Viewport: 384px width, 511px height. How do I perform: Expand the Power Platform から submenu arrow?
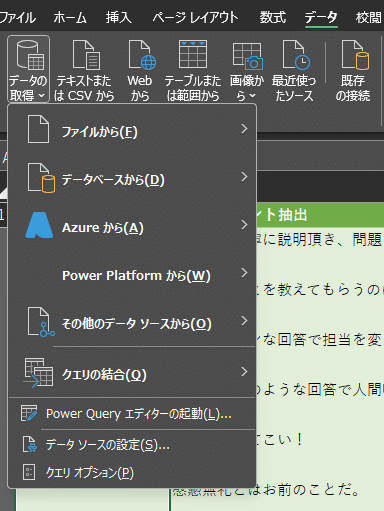pyautogui.click(x=244, y=273)
